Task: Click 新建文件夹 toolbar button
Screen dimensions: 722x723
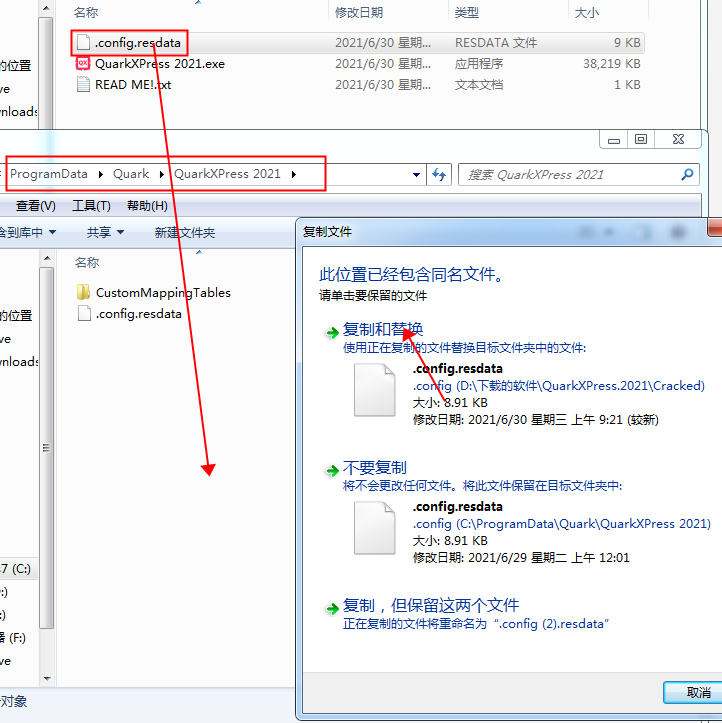Action: (x=184, y=232)
